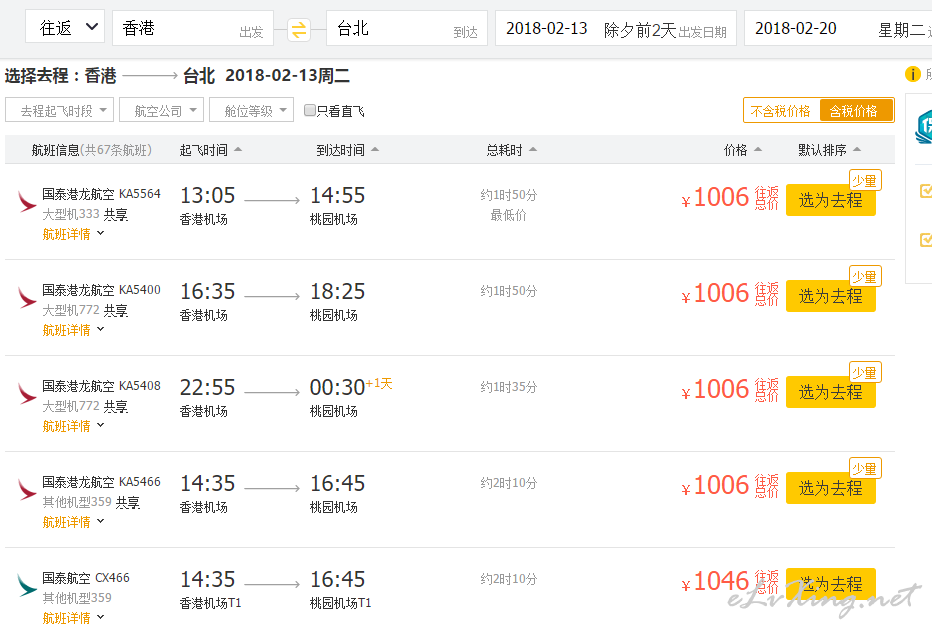Image resolution: width=932 pixels, height=631 pixels.
Task: Click 往返总价 label on KA5466 price
Action: tap(766, 486)
